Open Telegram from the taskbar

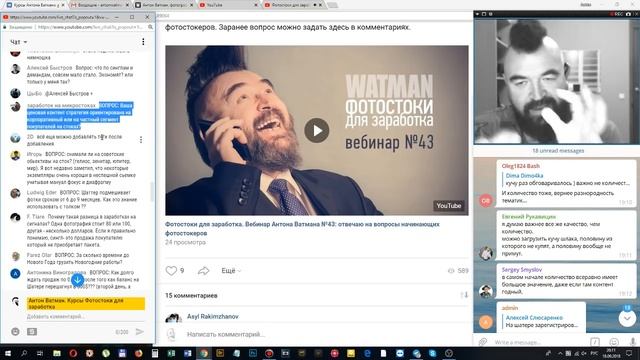416,353
